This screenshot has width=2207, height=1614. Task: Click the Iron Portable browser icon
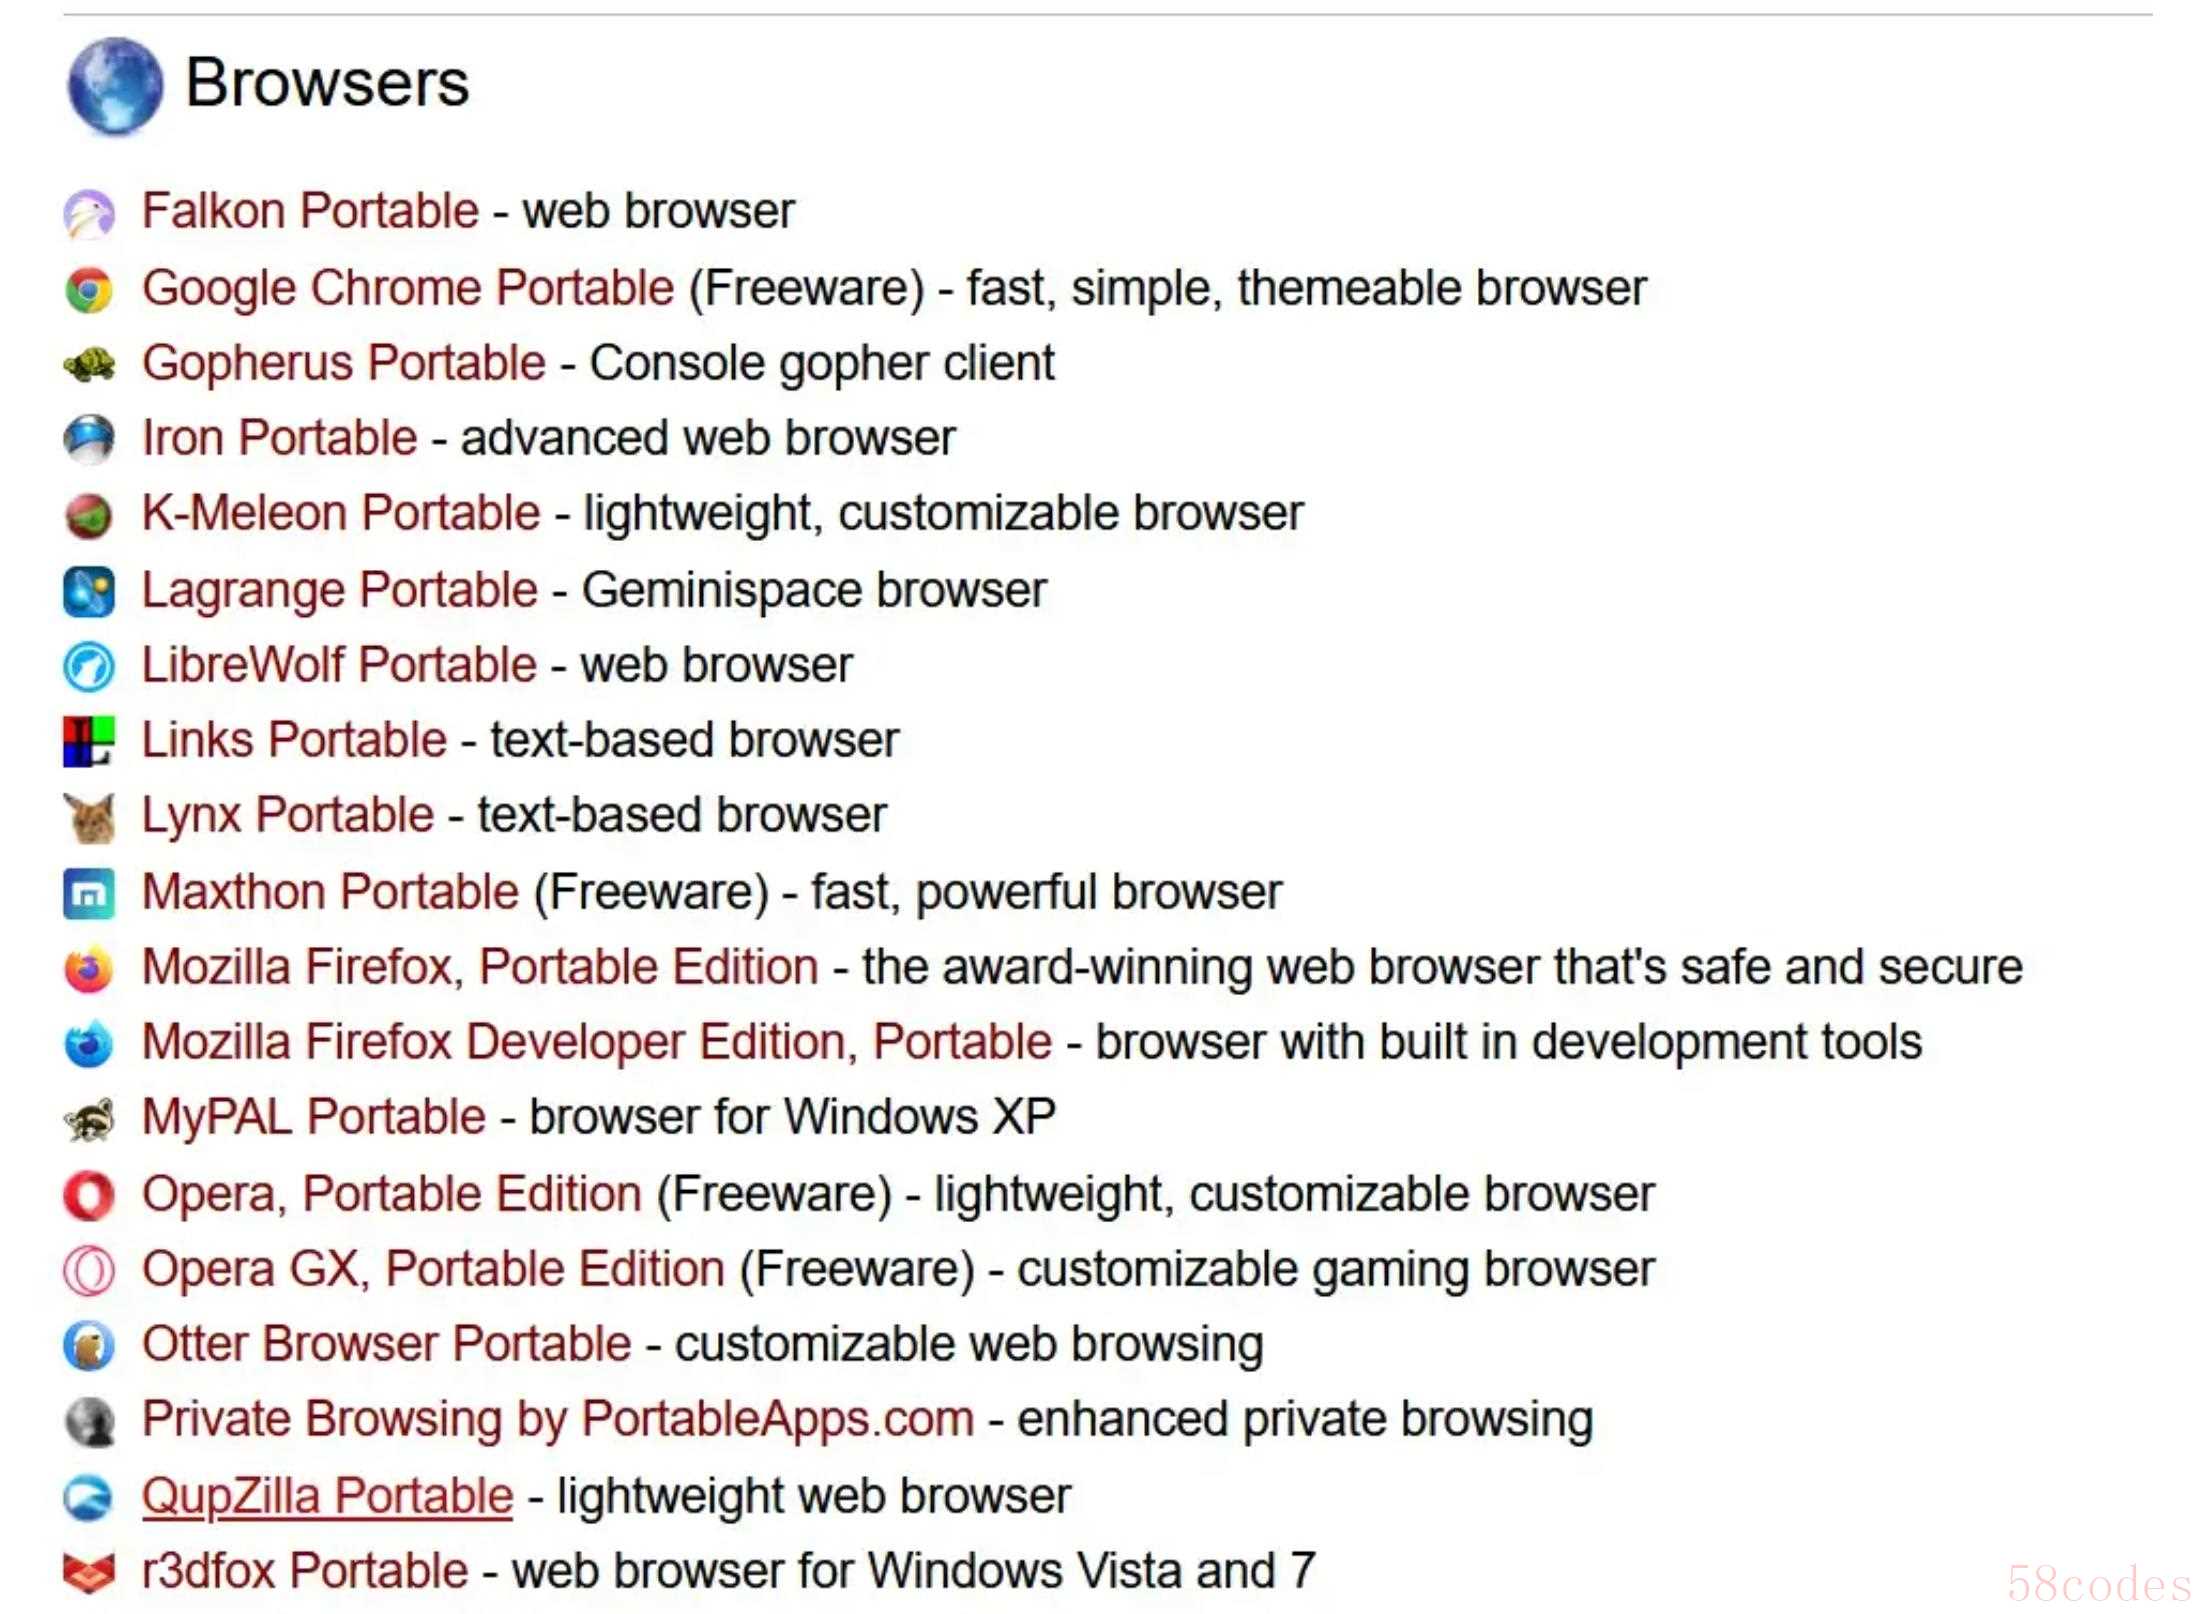point(89,440)
